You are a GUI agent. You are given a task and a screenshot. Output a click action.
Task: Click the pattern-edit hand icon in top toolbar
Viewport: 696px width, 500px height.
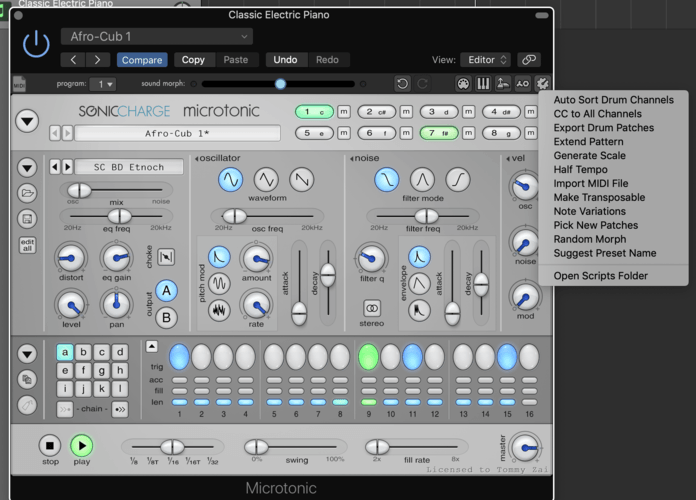click(x=503, y=84)
